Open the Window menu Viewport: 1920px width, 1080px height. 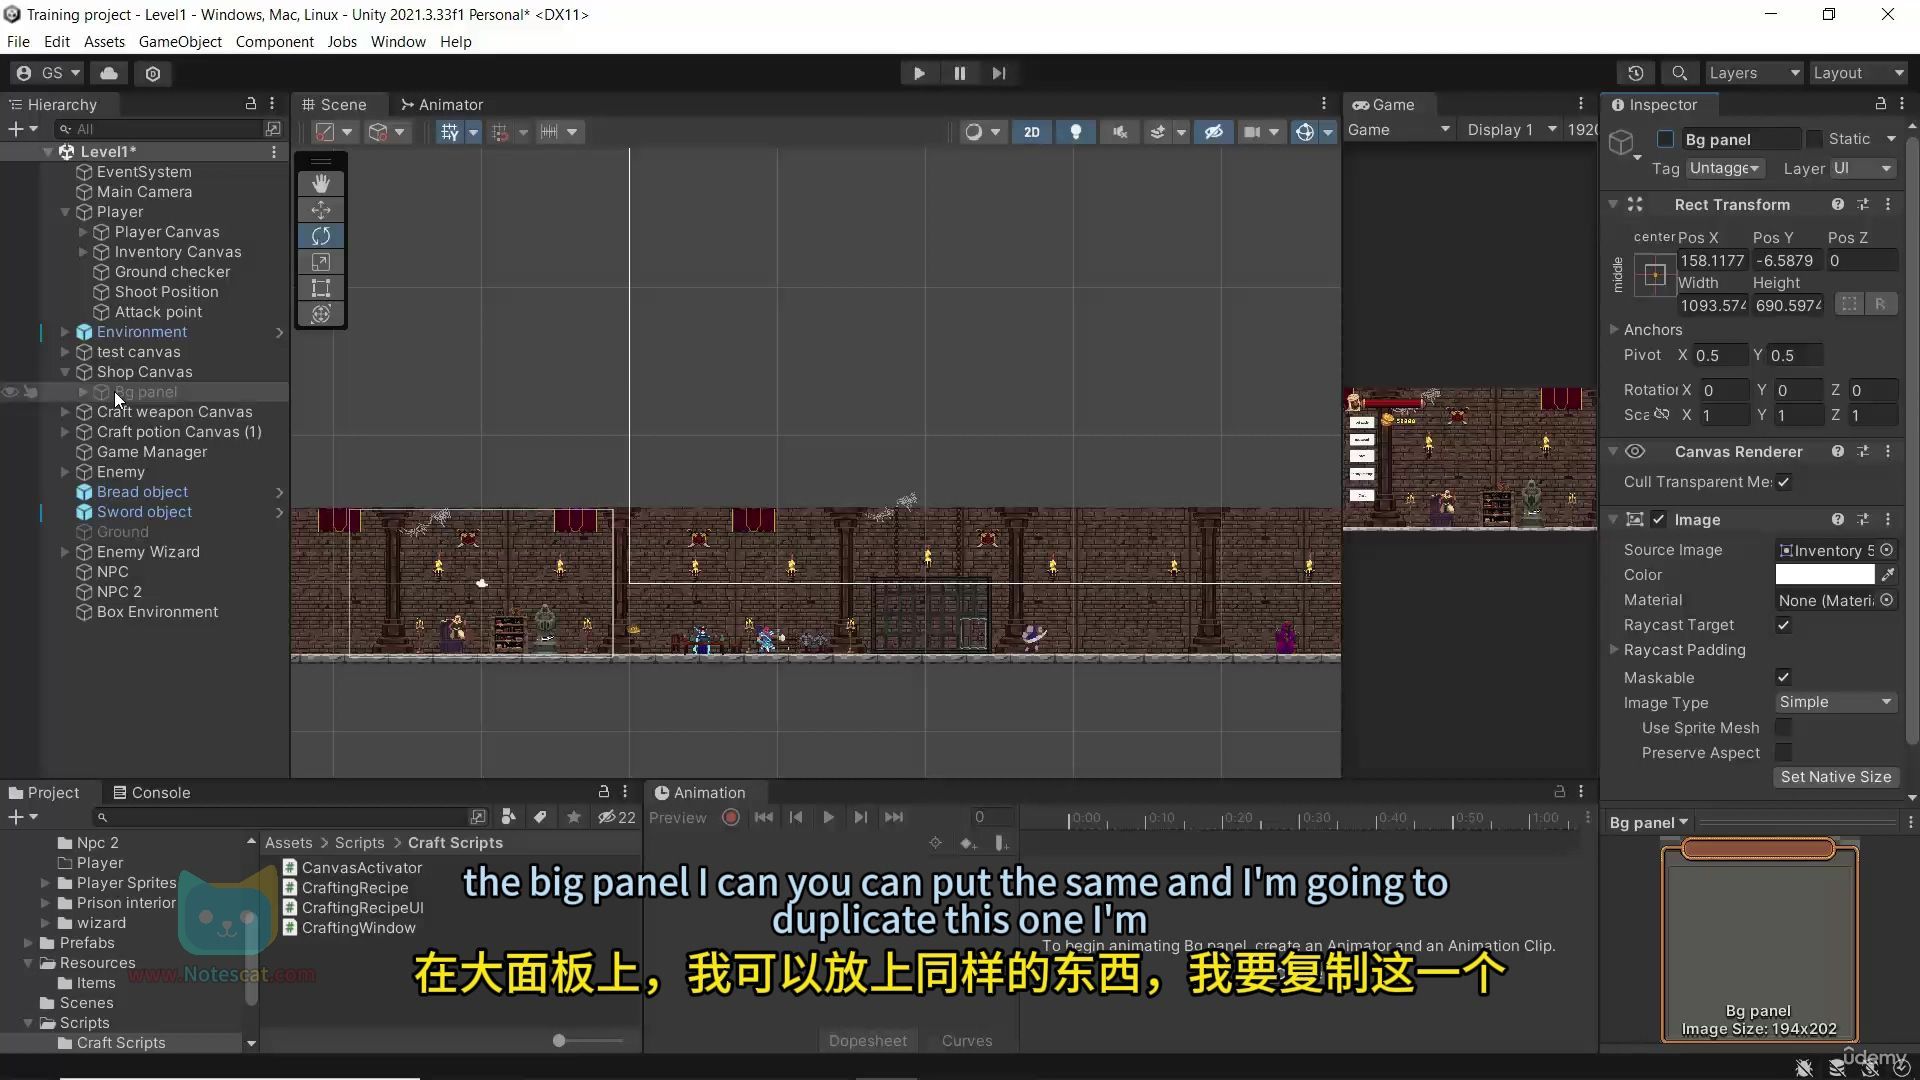pos(398,41)
